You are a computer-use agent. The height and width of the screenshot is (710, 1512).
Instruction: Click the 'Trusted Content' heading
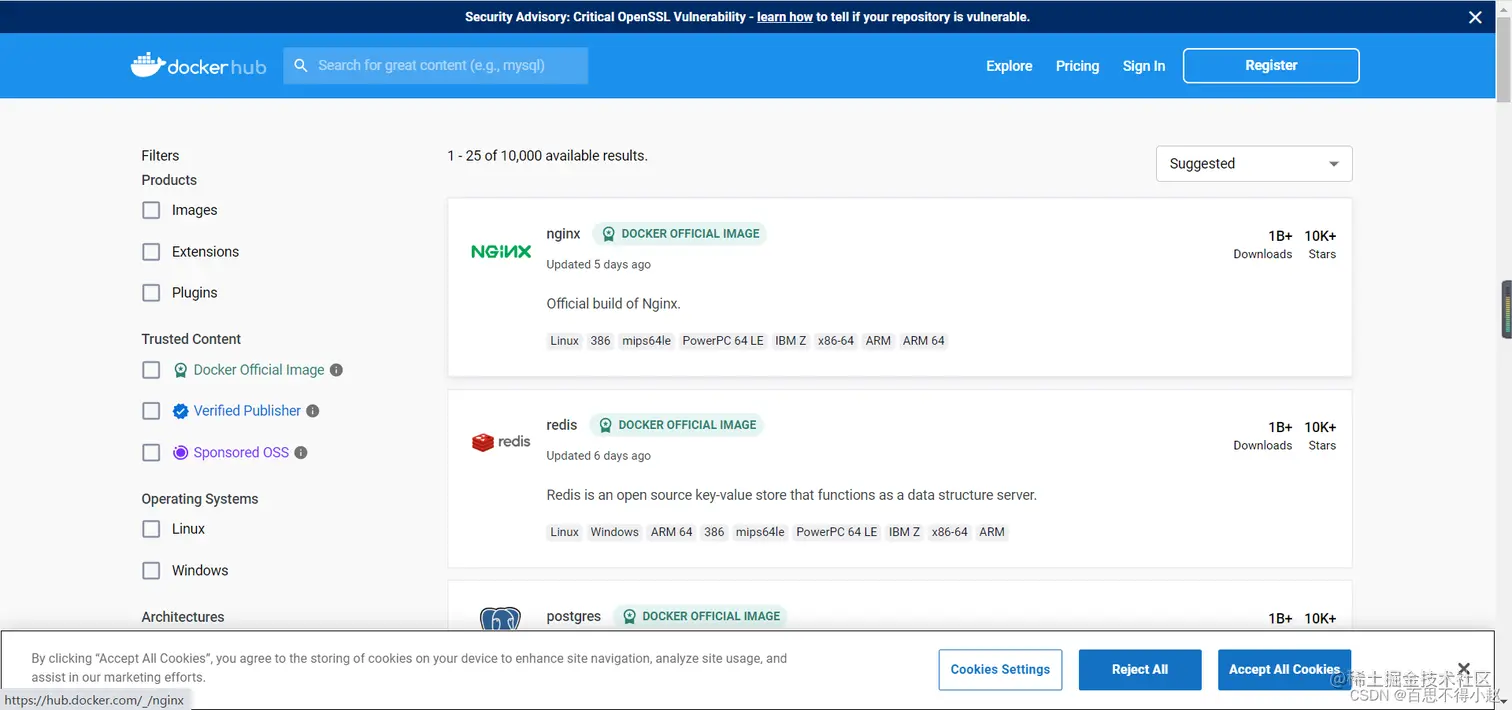[x=191, y=339]
